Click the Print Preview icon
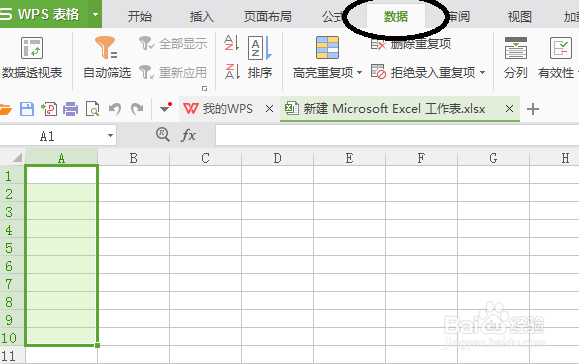This screenshot has width=579, height=364. (x=92, y=109)
